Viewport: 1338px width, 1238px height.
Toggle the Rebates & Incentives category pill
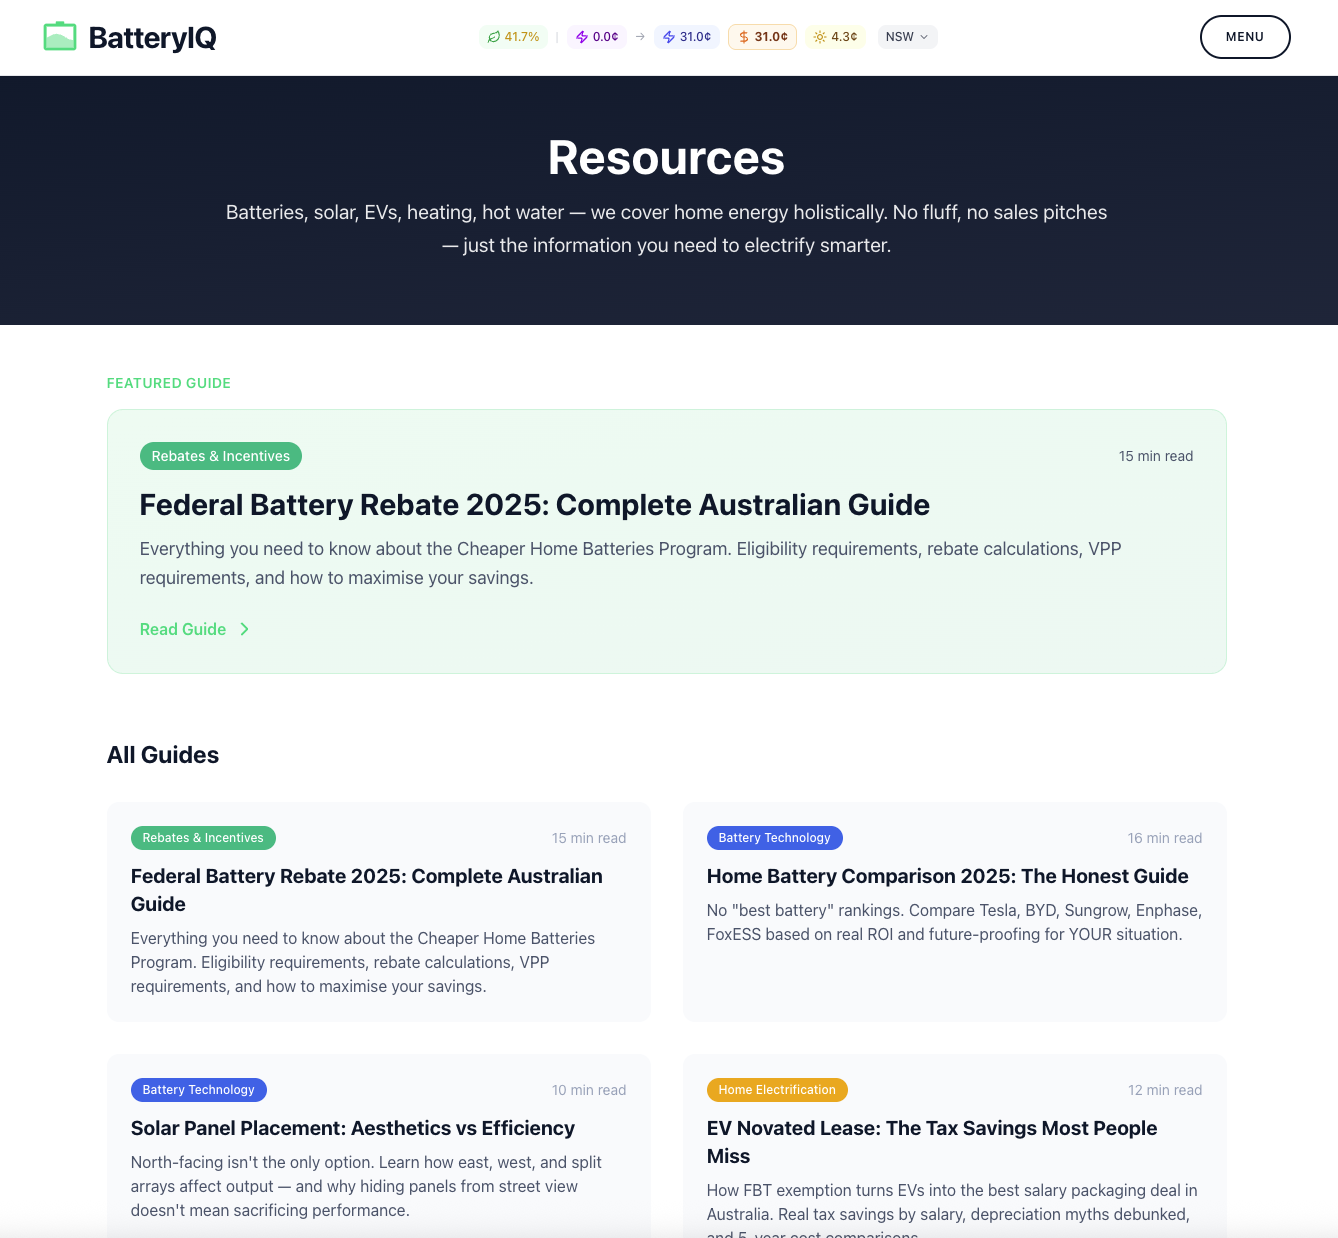coord(220,456)
